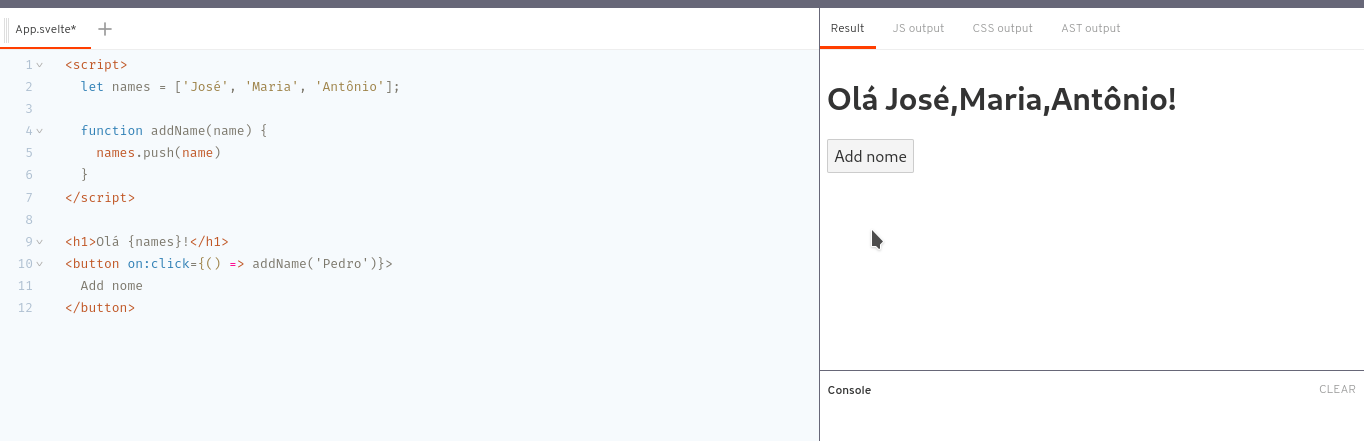This screenshot has width=1364, height=441.
Task: Click line number 8 in gutter
Action: 29,220
